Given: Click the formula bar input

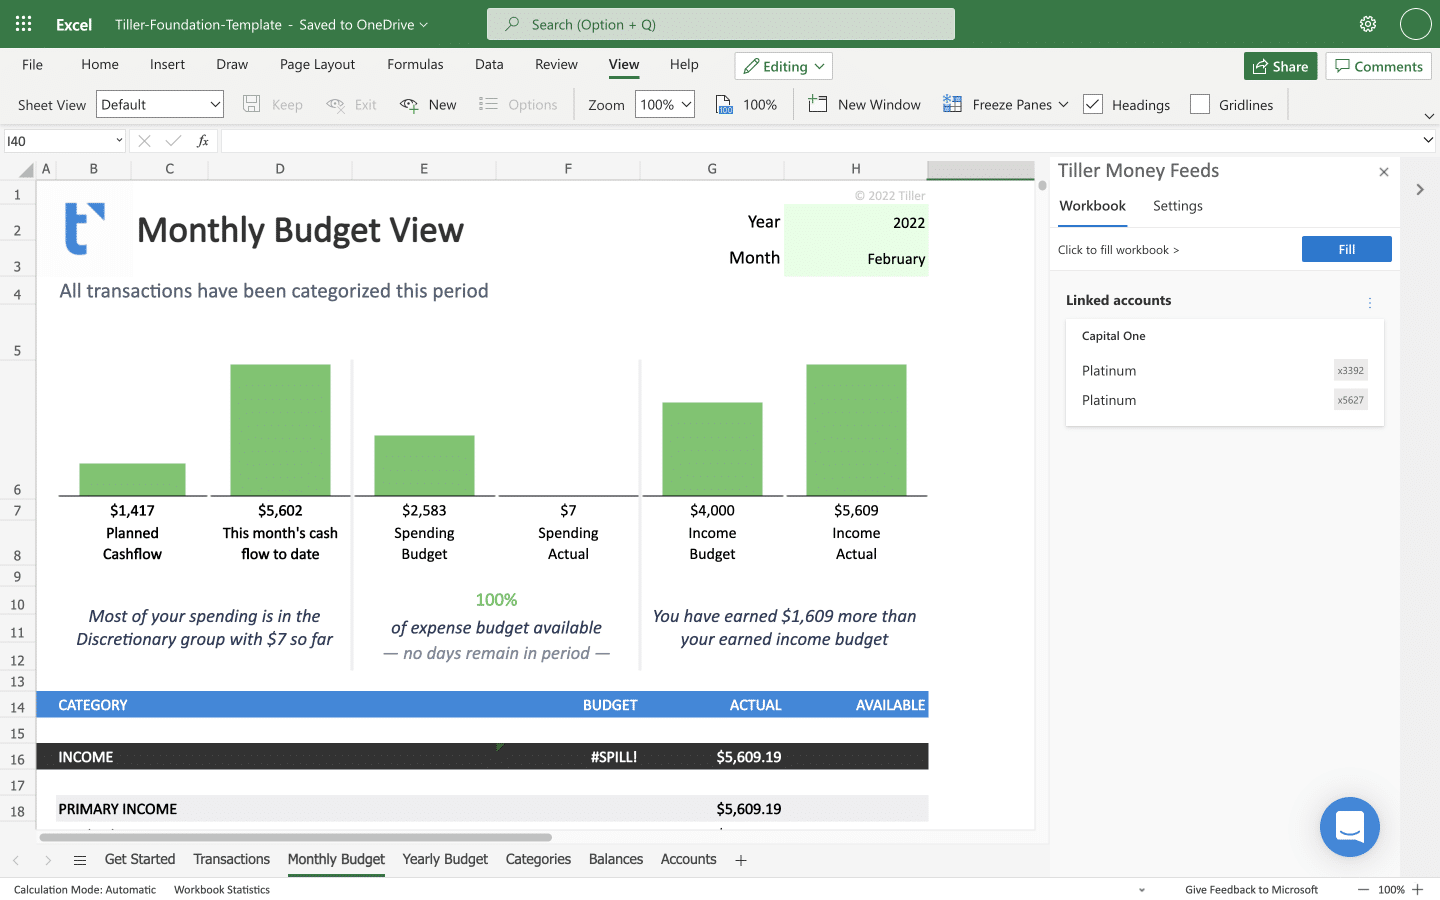Looking at the screenshot, I should tap(820, 141).
